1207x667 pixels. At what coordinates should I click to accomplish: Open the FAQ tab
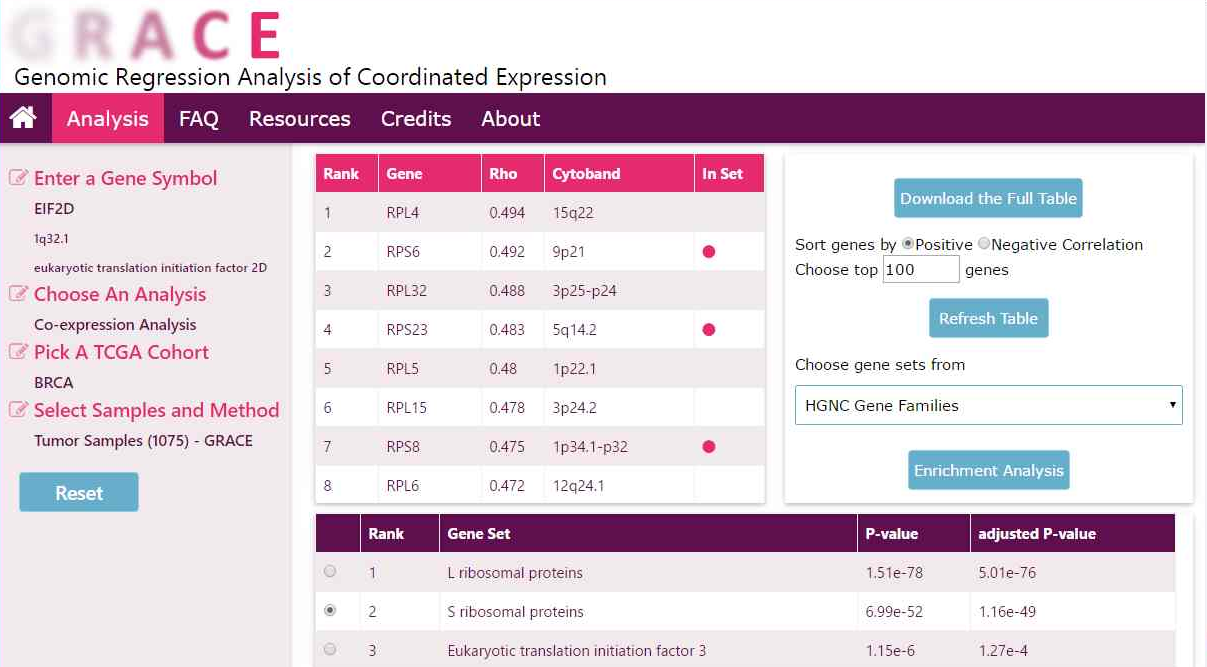click(198, 118)
